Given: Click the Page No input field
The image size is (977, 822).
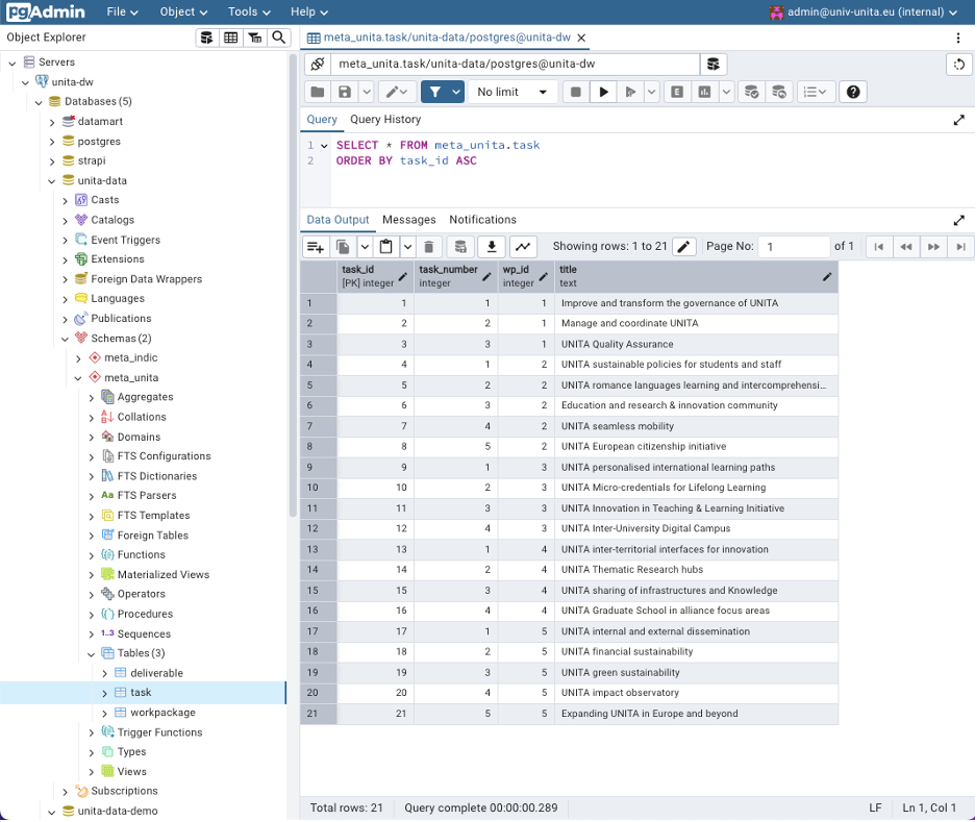Looking at the screenshot, I should [794, 247].
